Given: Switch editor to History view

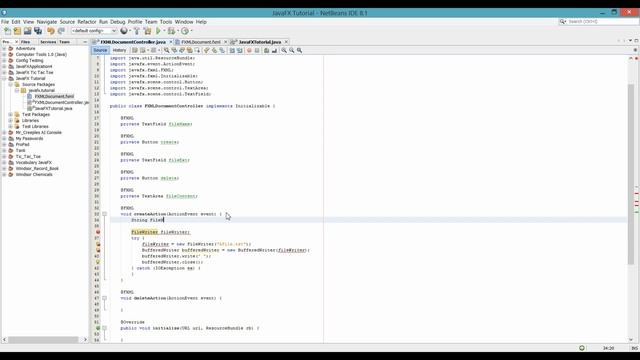Looking at the screenshot, I should pyautogui.click(x=119, y=50).
